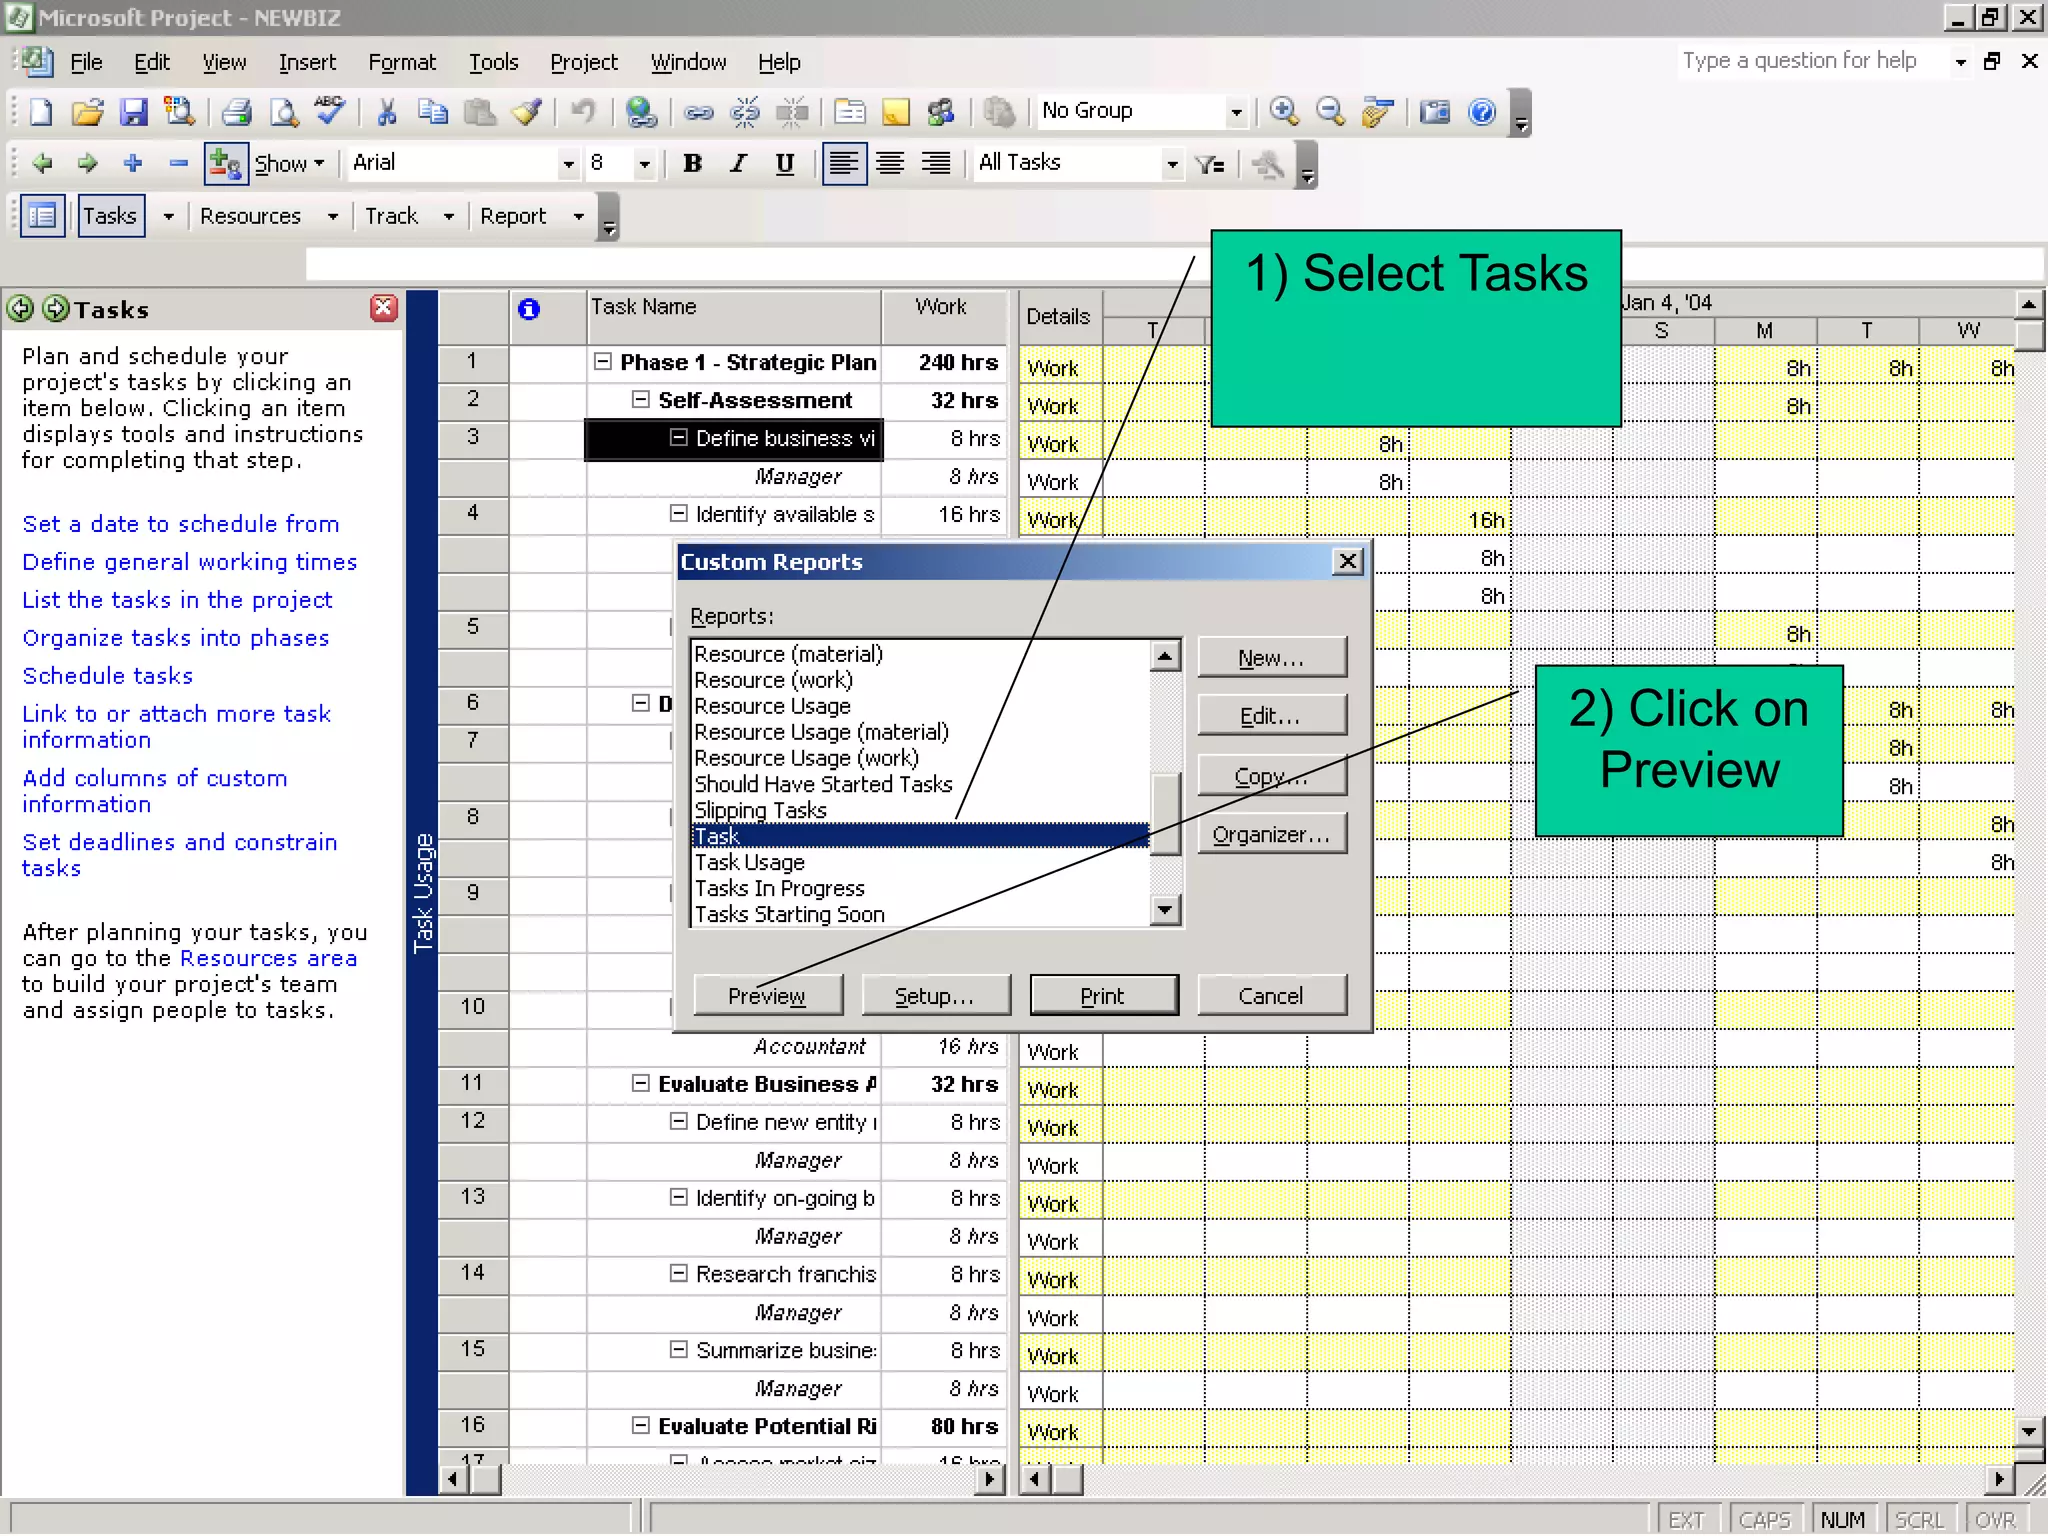Collapse Evaluate Business summary task
This screenshot has height=1536, width=2048.
pyautogui.click(x=640, y=1084)
